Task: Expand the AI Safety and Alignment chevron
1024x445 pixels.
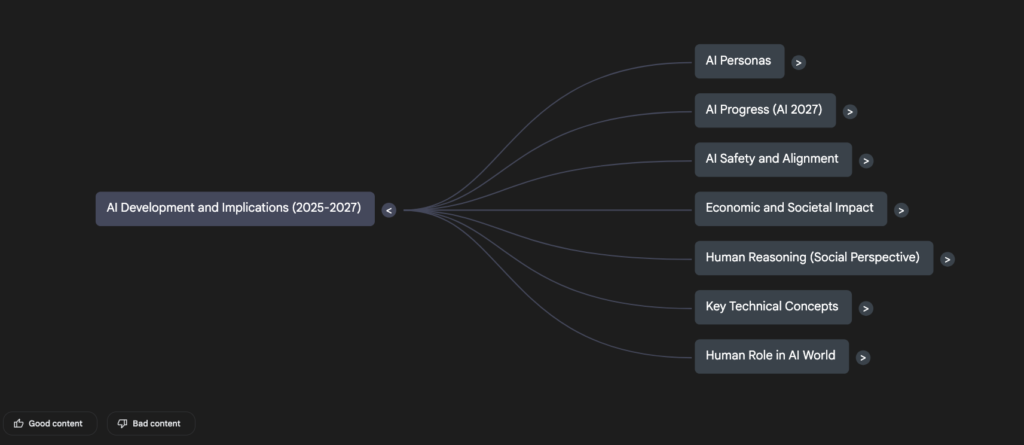Action: [866, 161]
